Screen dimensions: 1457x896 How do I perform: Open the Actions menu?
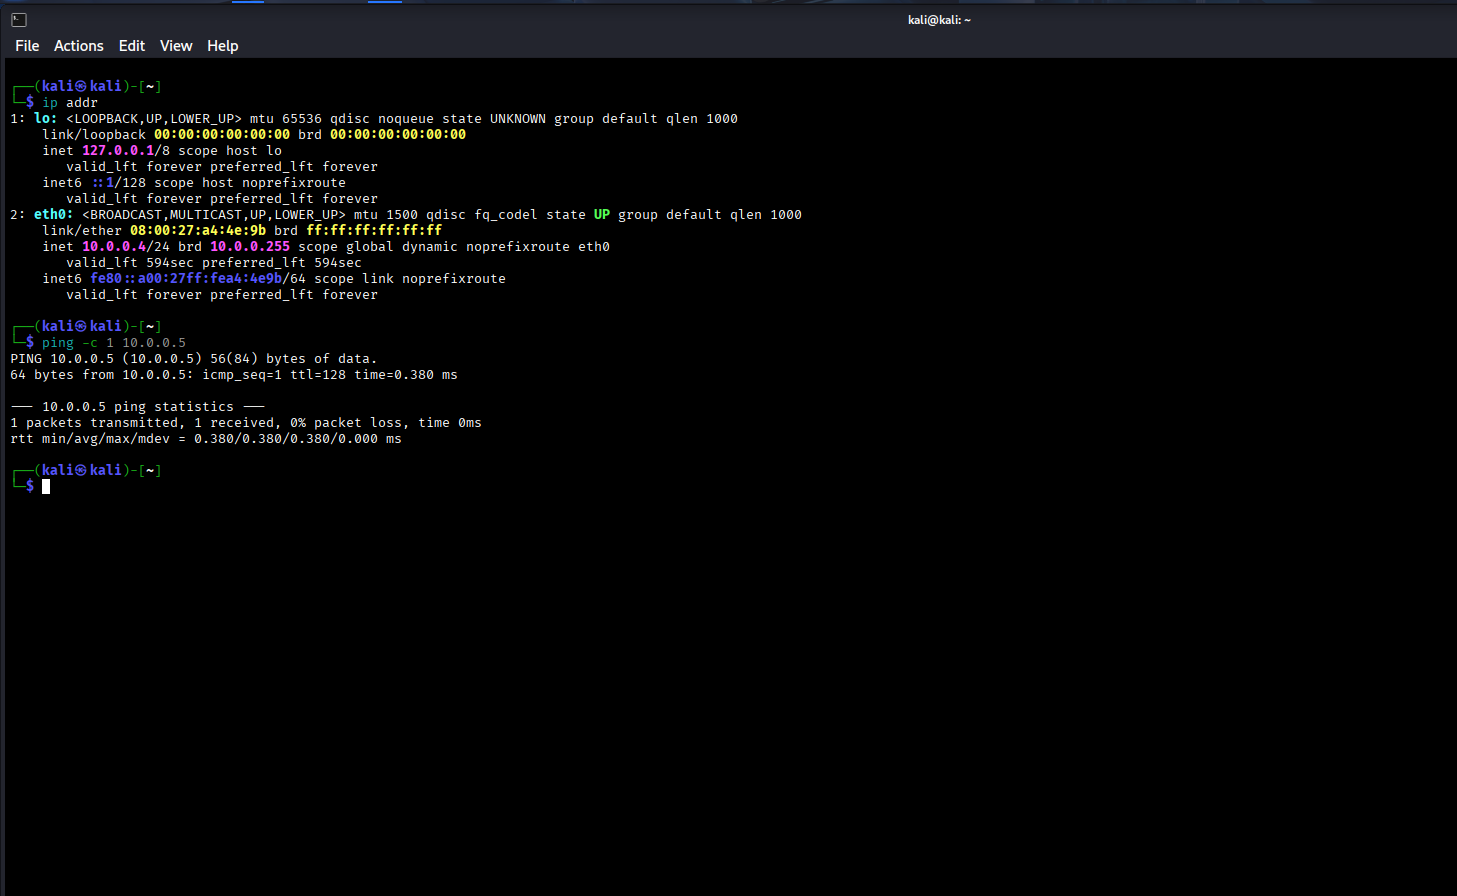(78, 46)
